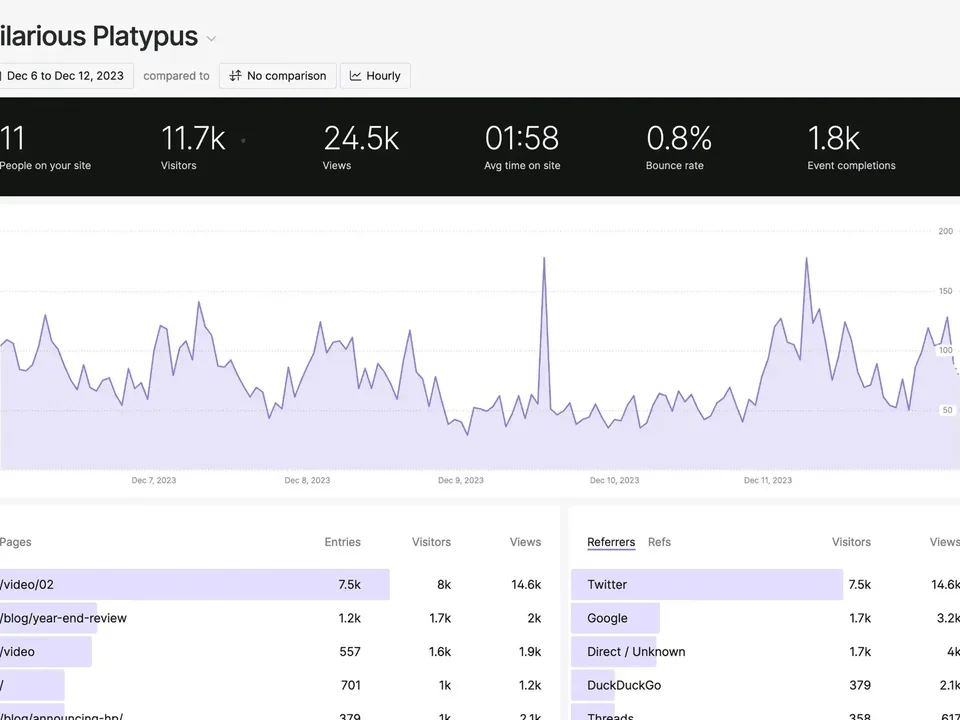960x720 pixels.
Task: Sort pages by Entries column
Action: coord(342,542)
